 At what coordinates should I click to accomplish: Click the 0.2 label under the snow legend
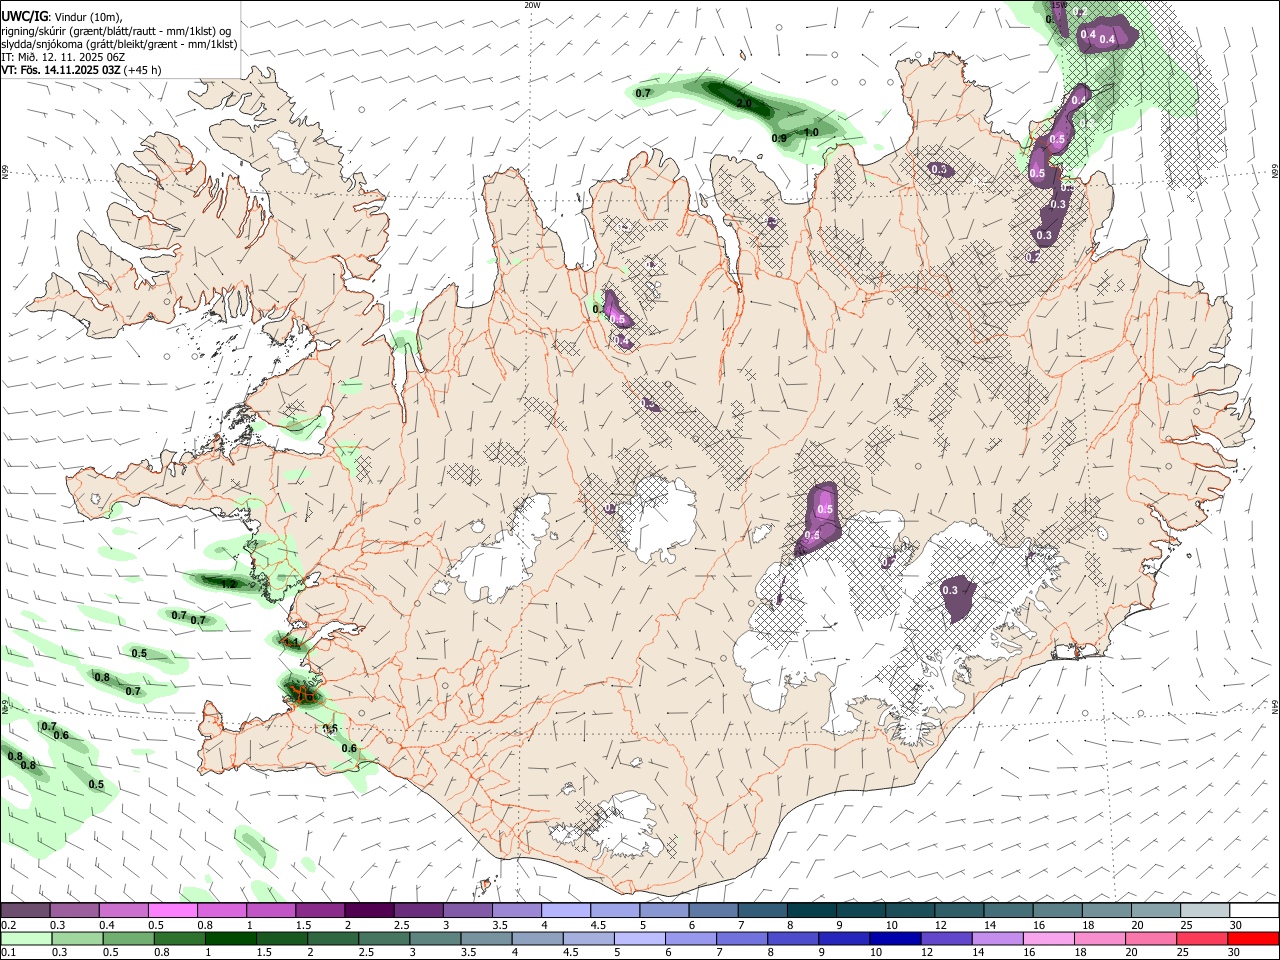[x=8, y=925]
